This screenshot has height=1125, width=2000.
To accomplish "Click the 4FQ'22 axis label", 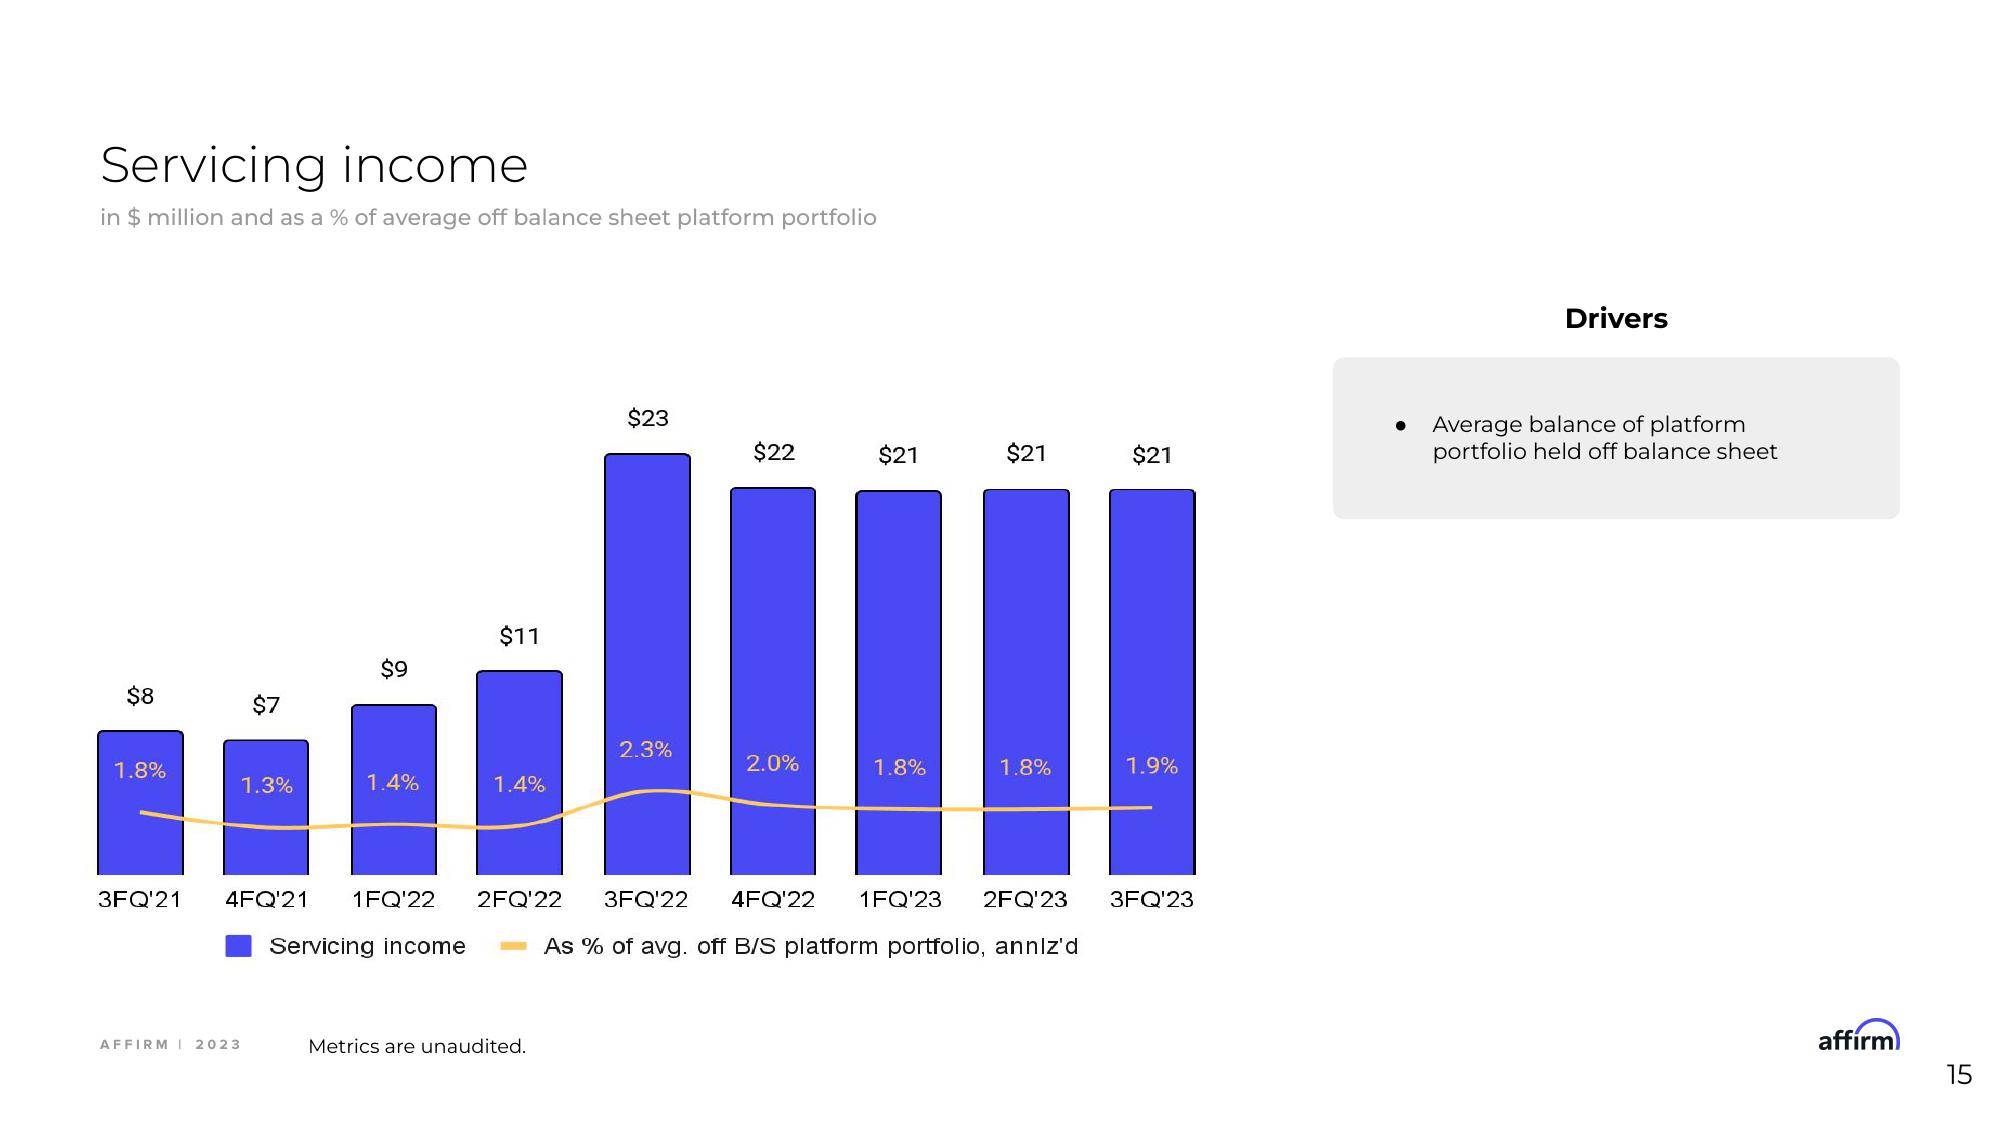I will [x=773, y=899].
